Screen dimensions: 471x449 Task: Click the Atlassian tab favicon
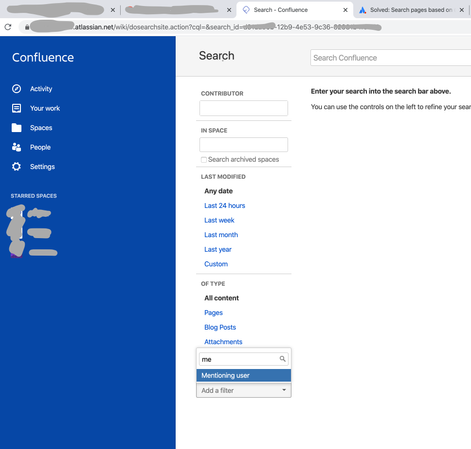tap(362, 10)
